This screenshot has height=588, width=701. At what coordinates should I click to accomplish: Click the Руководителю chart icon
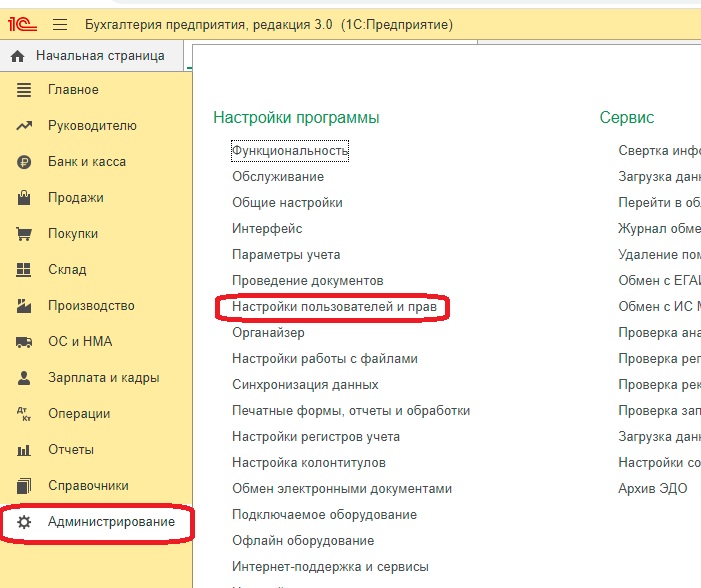[25, 126]
